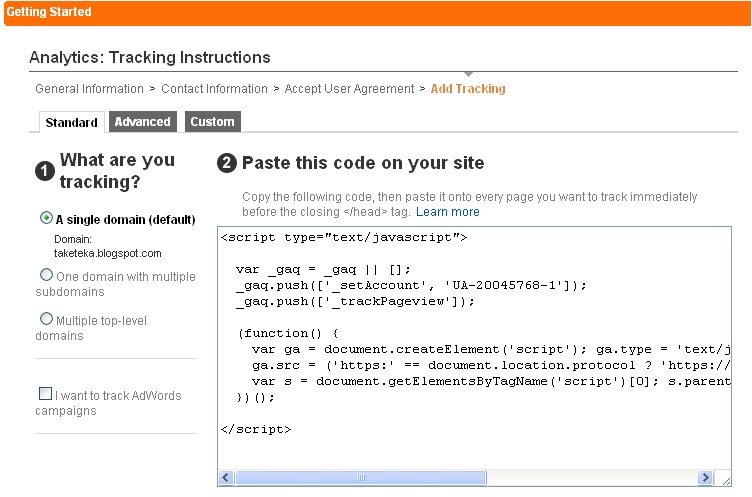The width and height of the screenshot is (752, 497).
Task: Select 'A single domain (default)' radio option
Action: click(x=46, y=218)
